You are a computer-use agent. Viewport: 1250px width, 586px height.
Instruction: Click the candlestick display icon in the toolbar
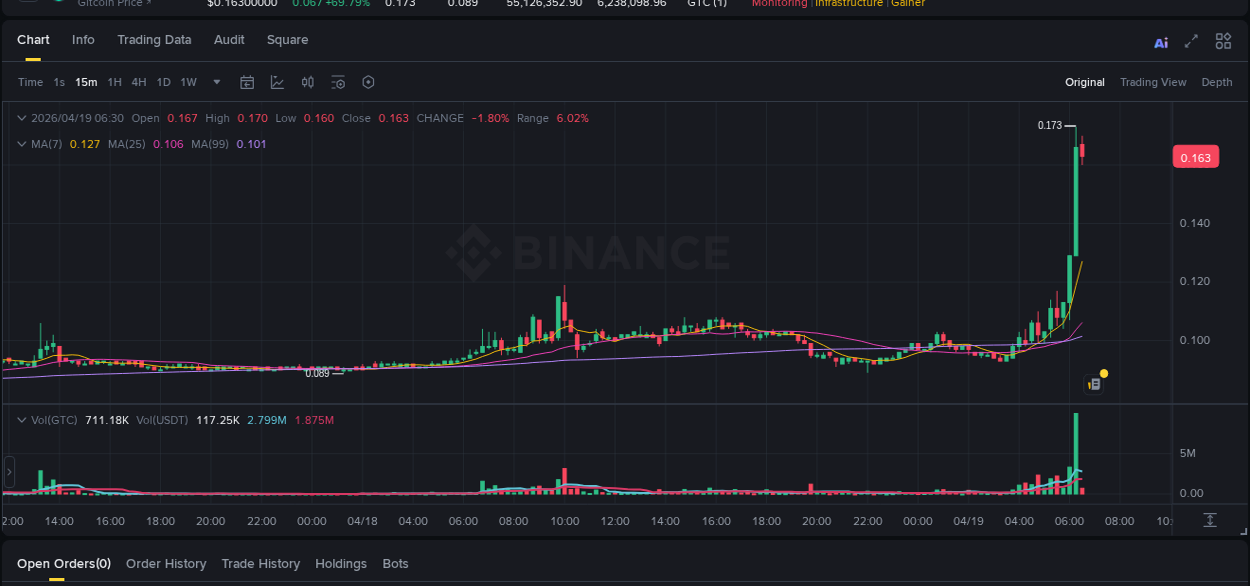pyautogui.click(x=307, y=82)
